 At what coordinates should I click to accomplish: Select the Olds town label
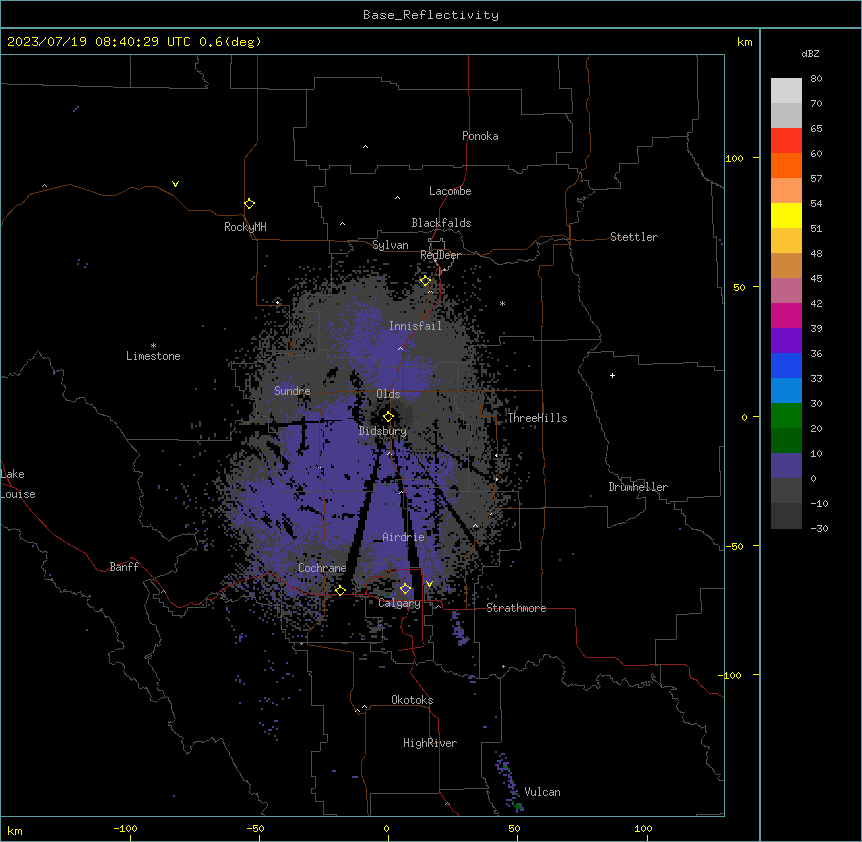click(388, 394)
